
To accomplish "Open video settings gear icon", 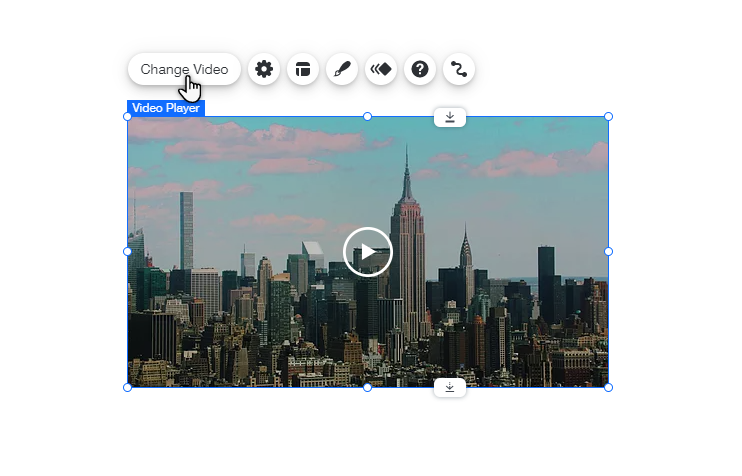I will 264,69.
